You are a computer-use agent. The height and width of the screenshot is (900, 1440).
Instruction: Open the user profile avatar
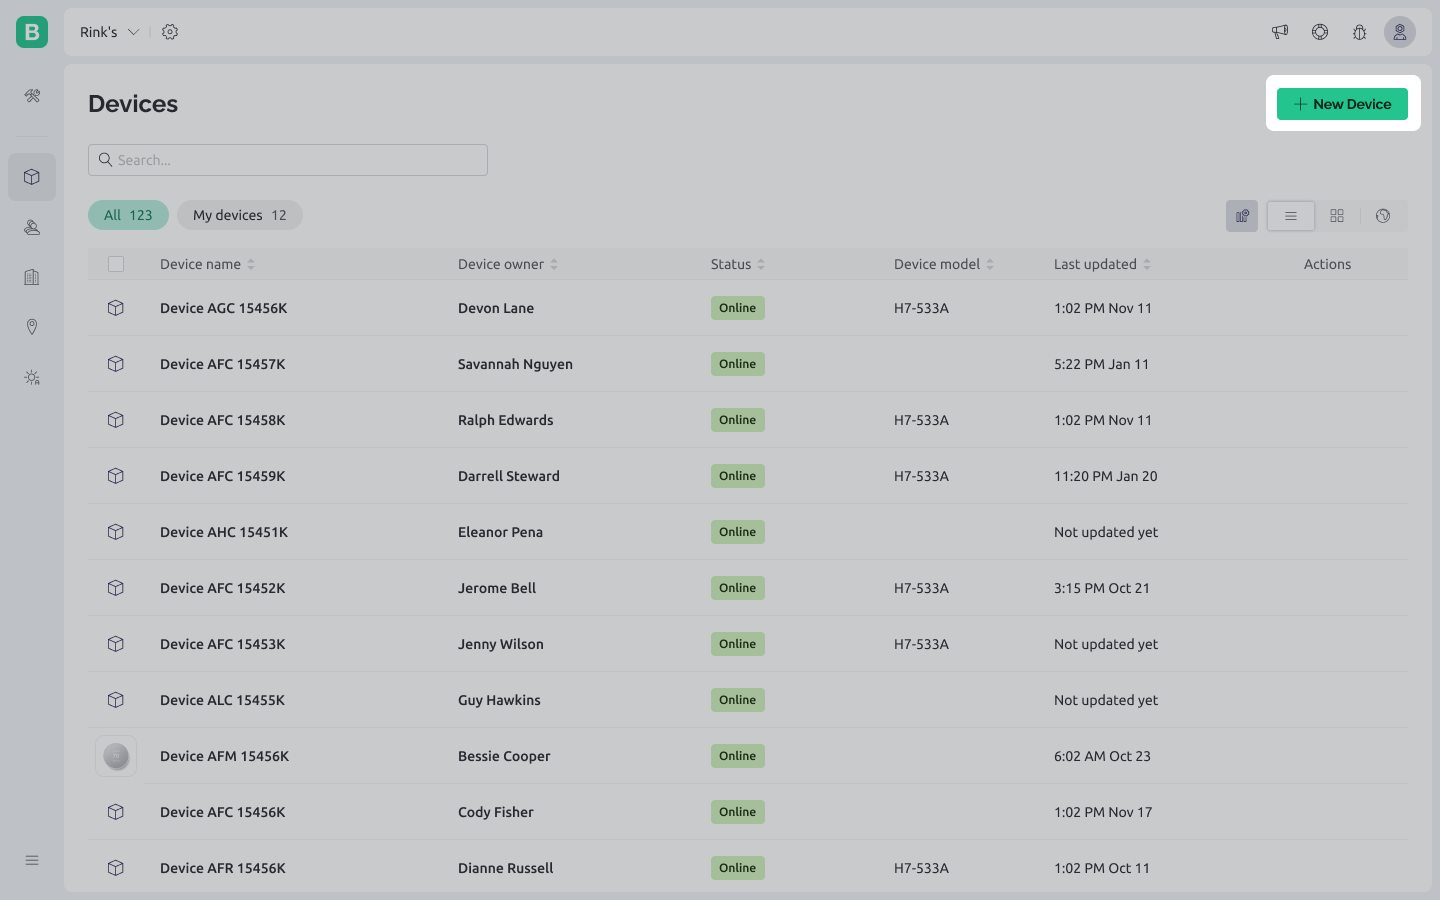1400,32
